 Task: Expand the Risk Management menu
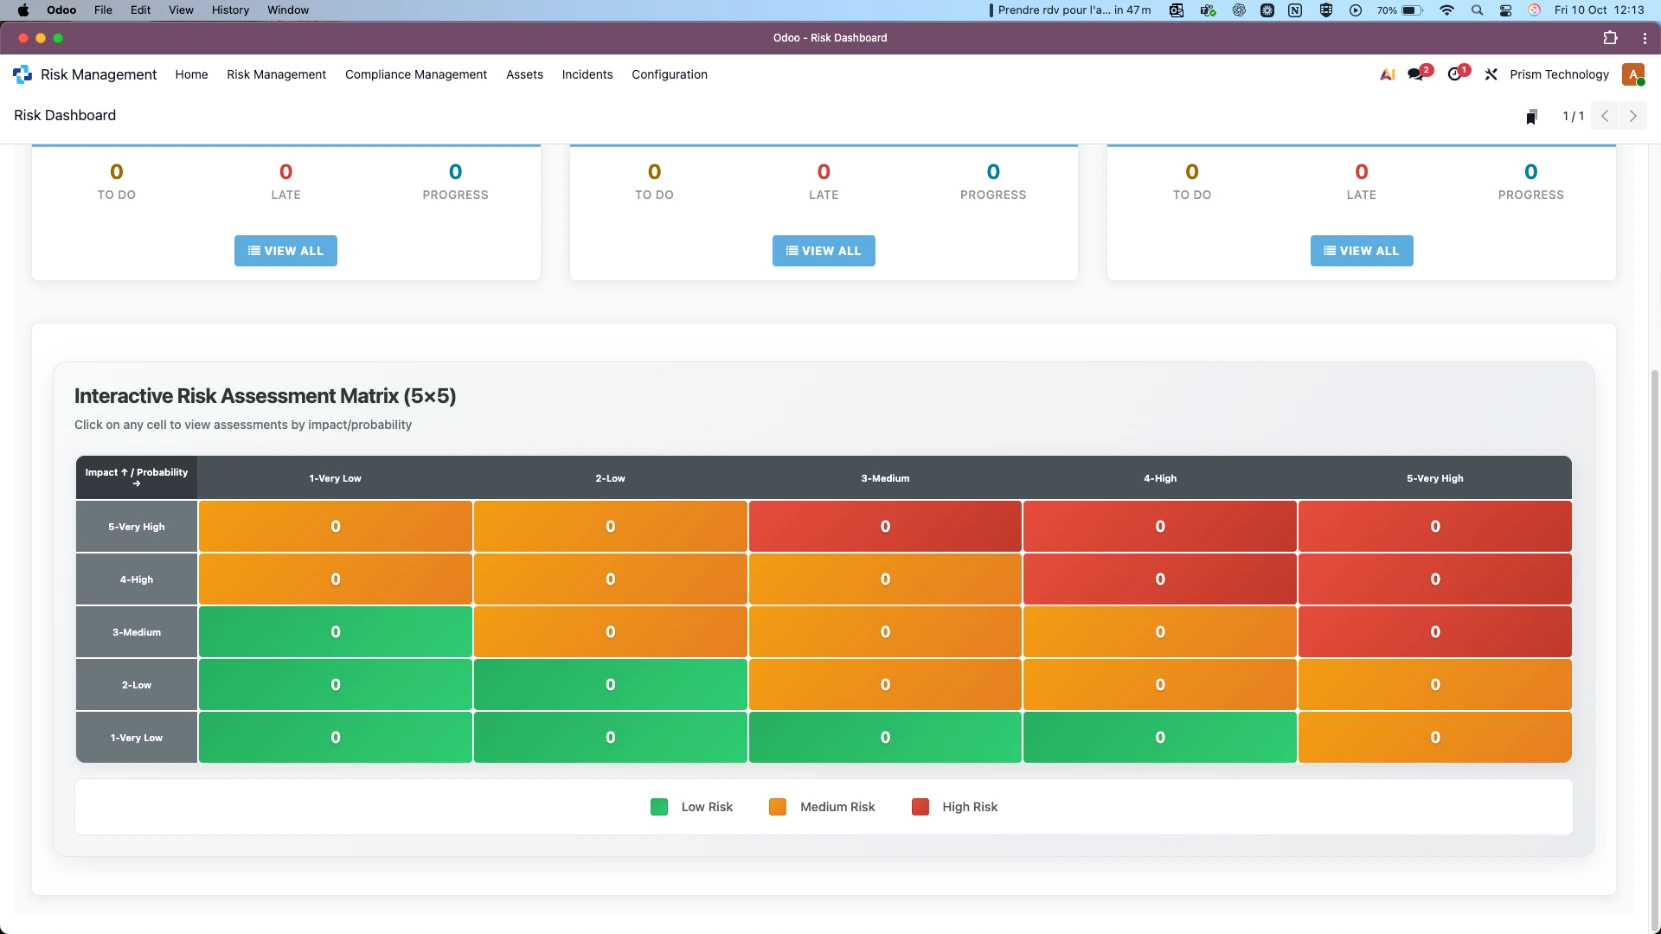pyautogui.click(x=276, y=75)
